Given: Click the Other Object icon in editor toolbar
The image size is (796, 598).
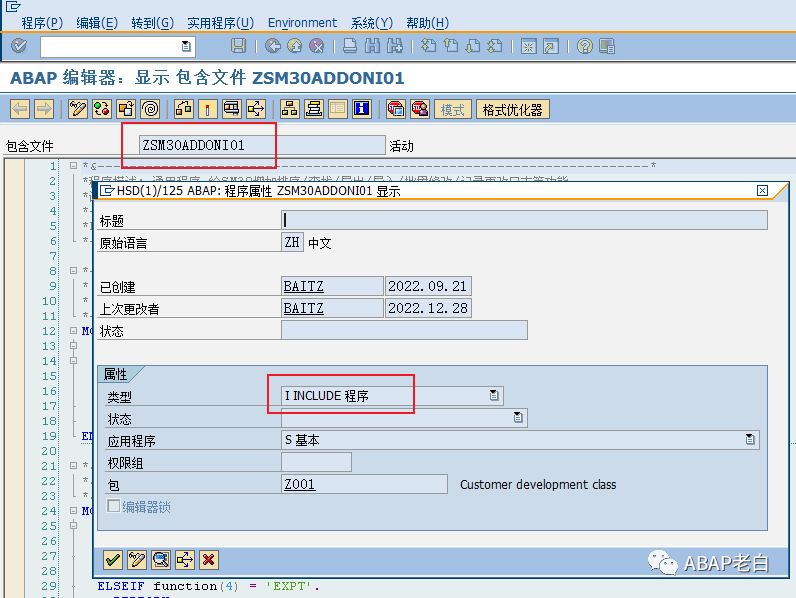Looking at the screenshot, I should (x=126, y=109).
